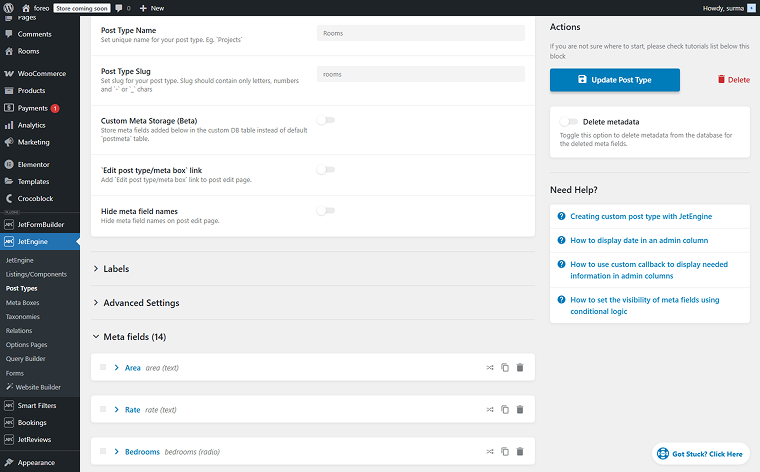Click the Marketing megaphone icon
Screen dimensions: 760x472
click(9, 142)
